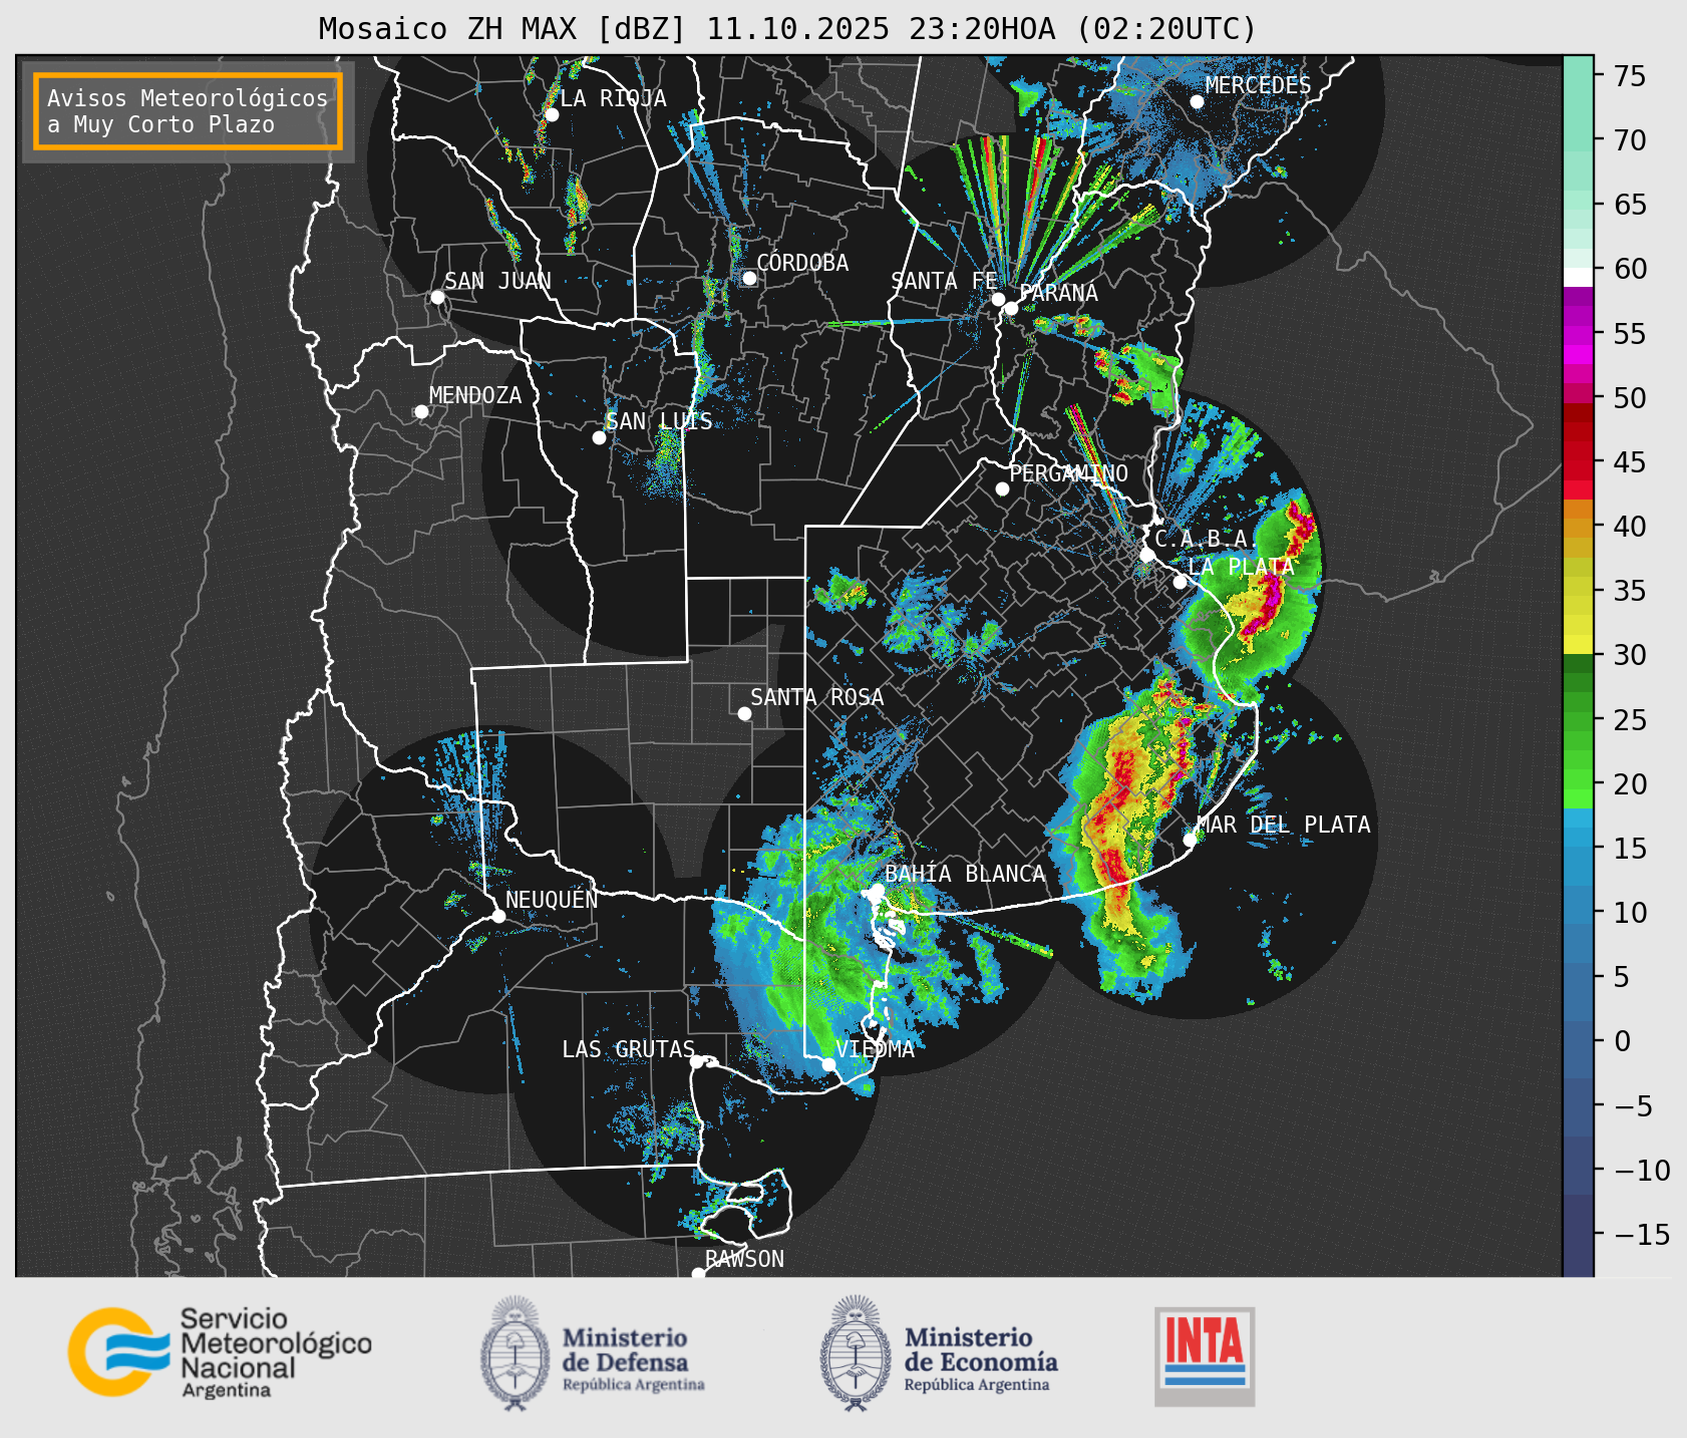Select the Córdoba city marker dot

pyautogui.click(x=749, y=278)
